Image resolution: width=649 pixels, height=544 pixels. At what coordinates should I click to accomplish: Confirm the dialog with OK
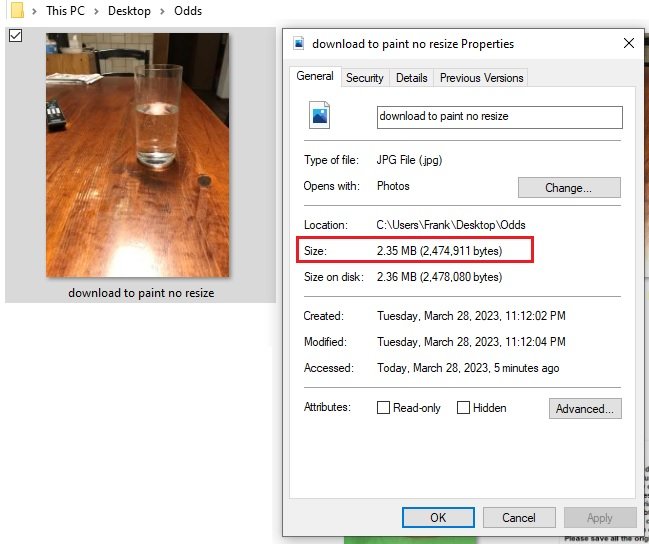point(438,518)
